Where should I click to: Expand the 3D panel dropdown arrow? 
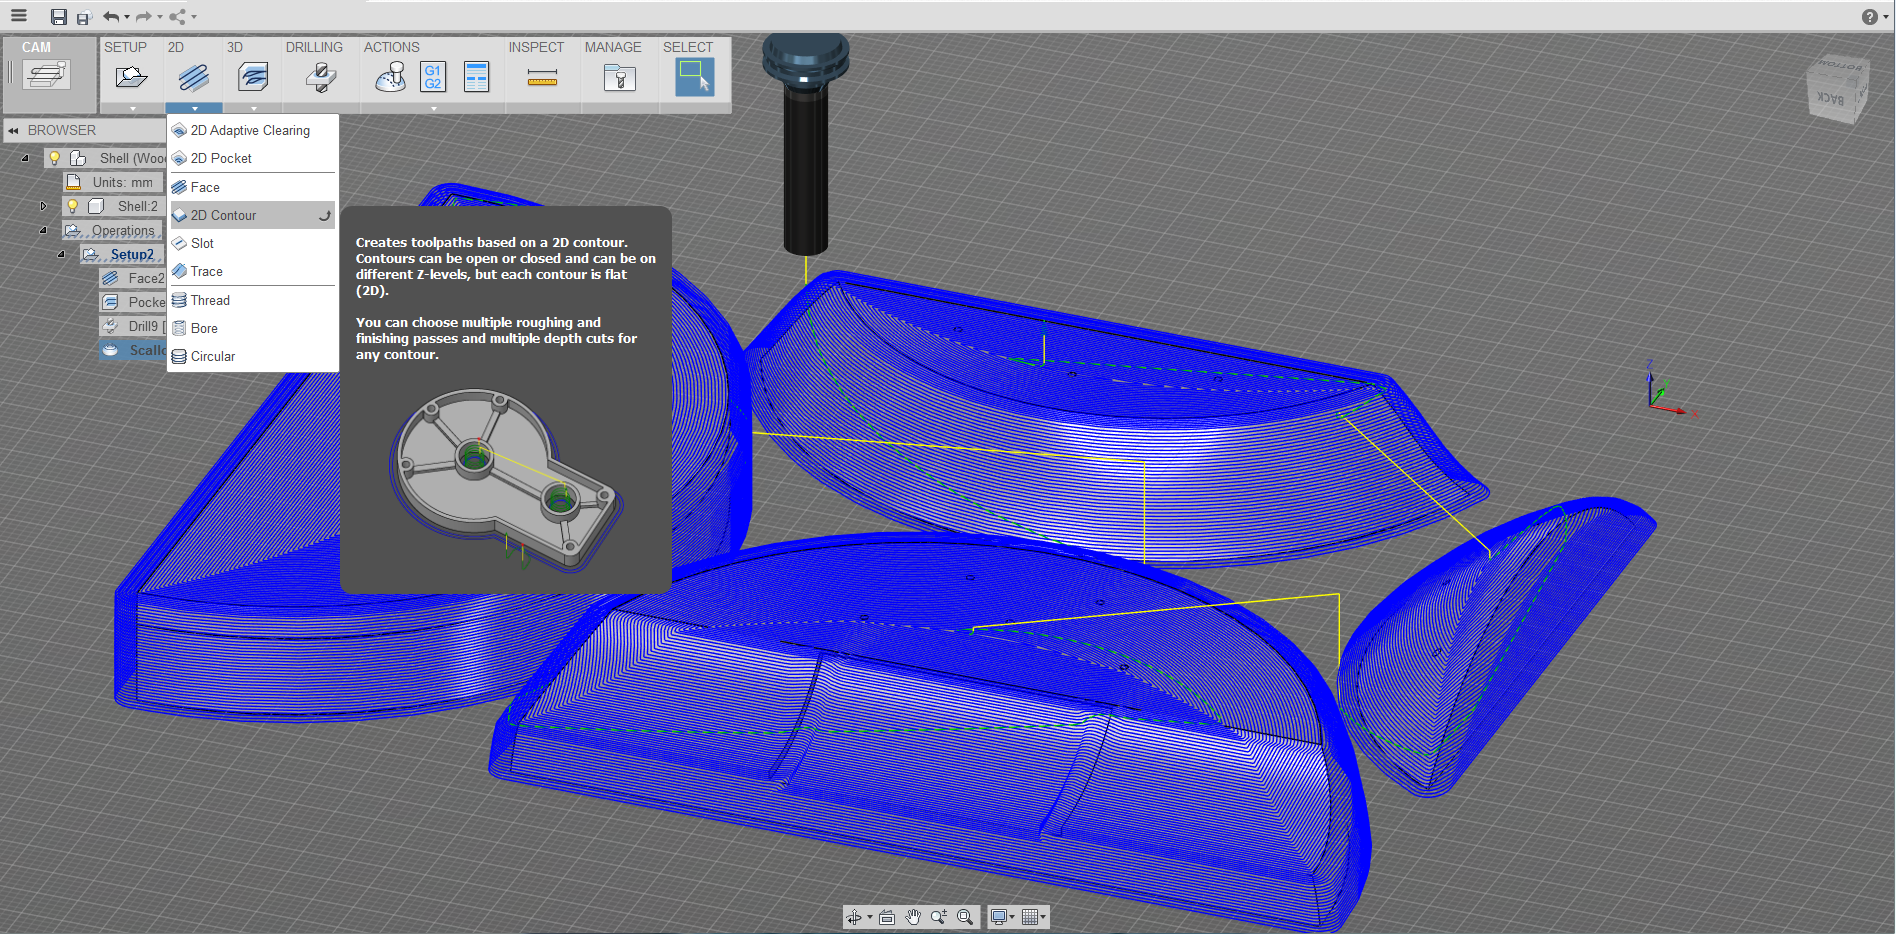253,108
